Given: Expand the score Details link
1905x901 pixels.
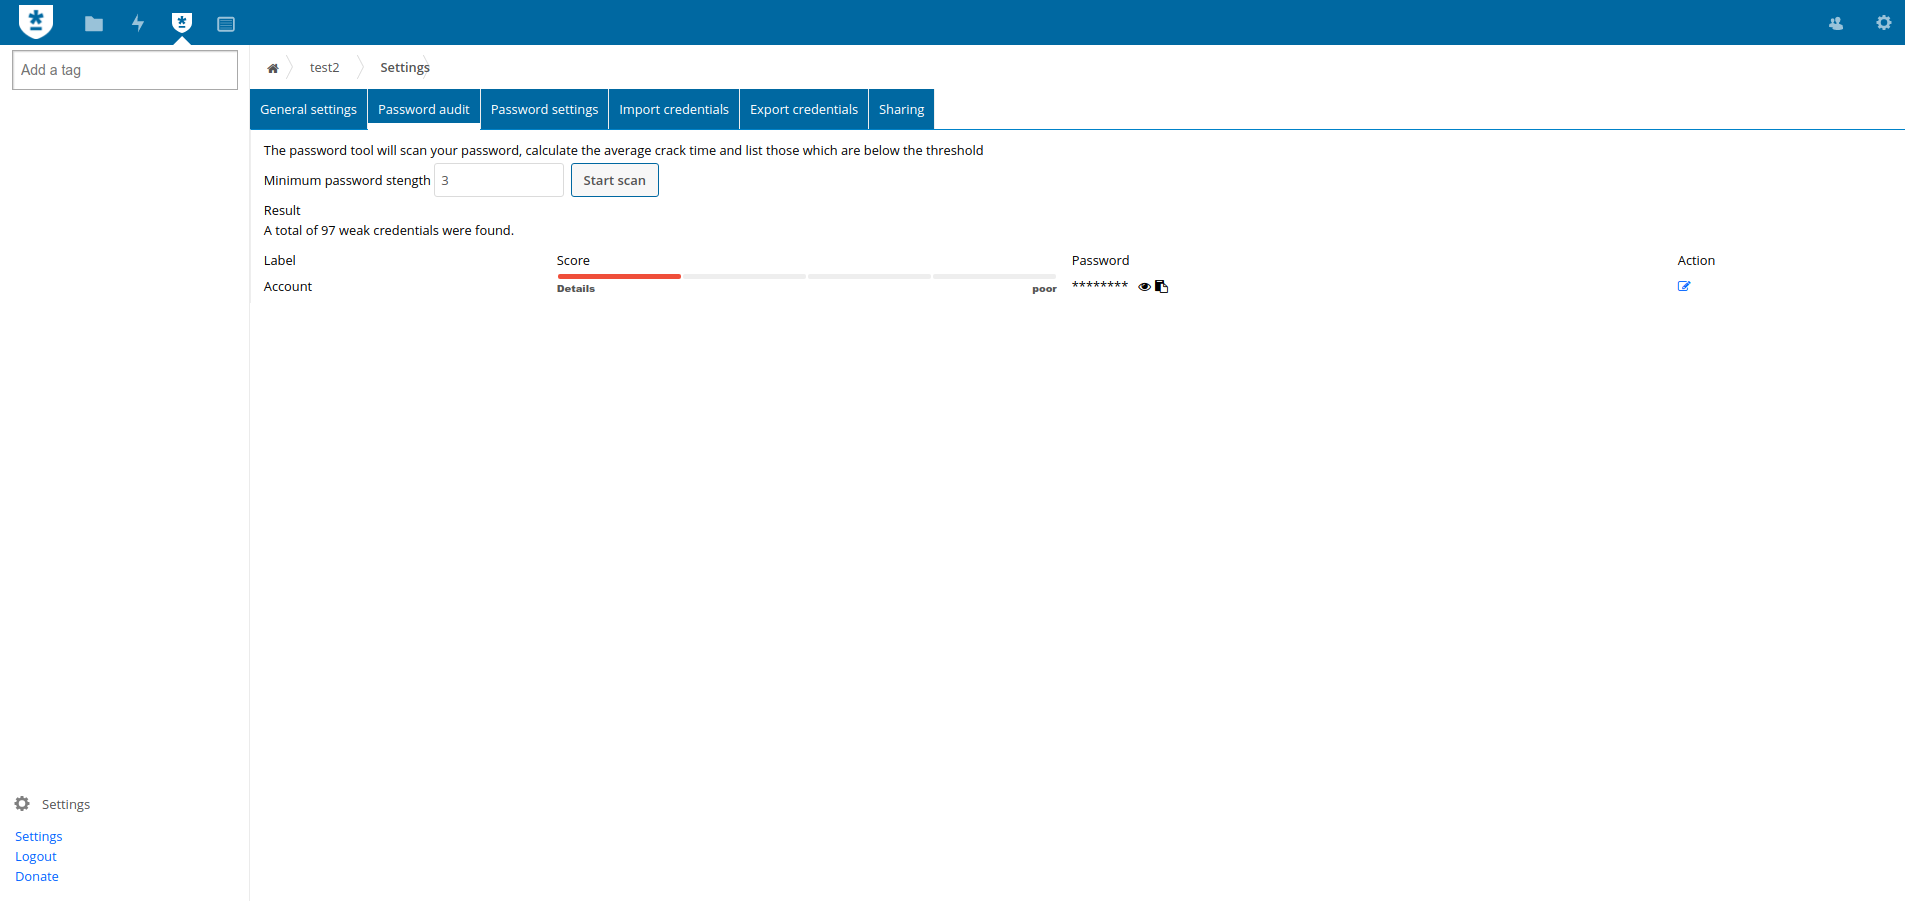Looking at the screenshot, I should pos(576,289).
